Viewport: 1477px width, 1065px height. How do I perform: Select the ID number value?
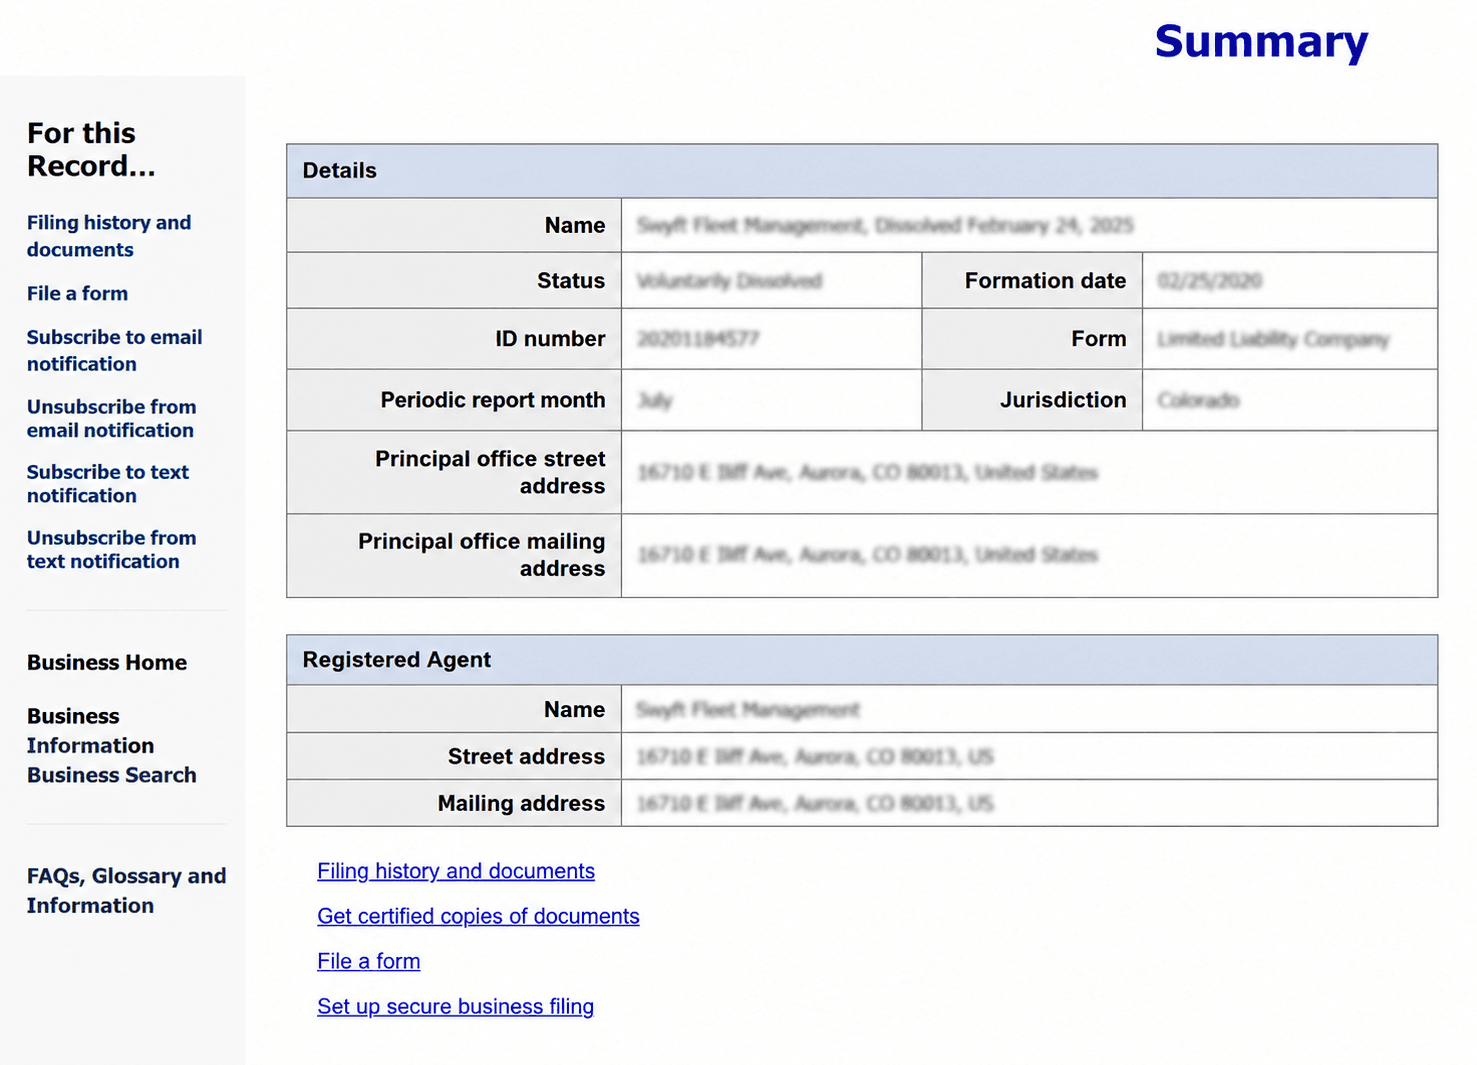[x=698, y=339]
